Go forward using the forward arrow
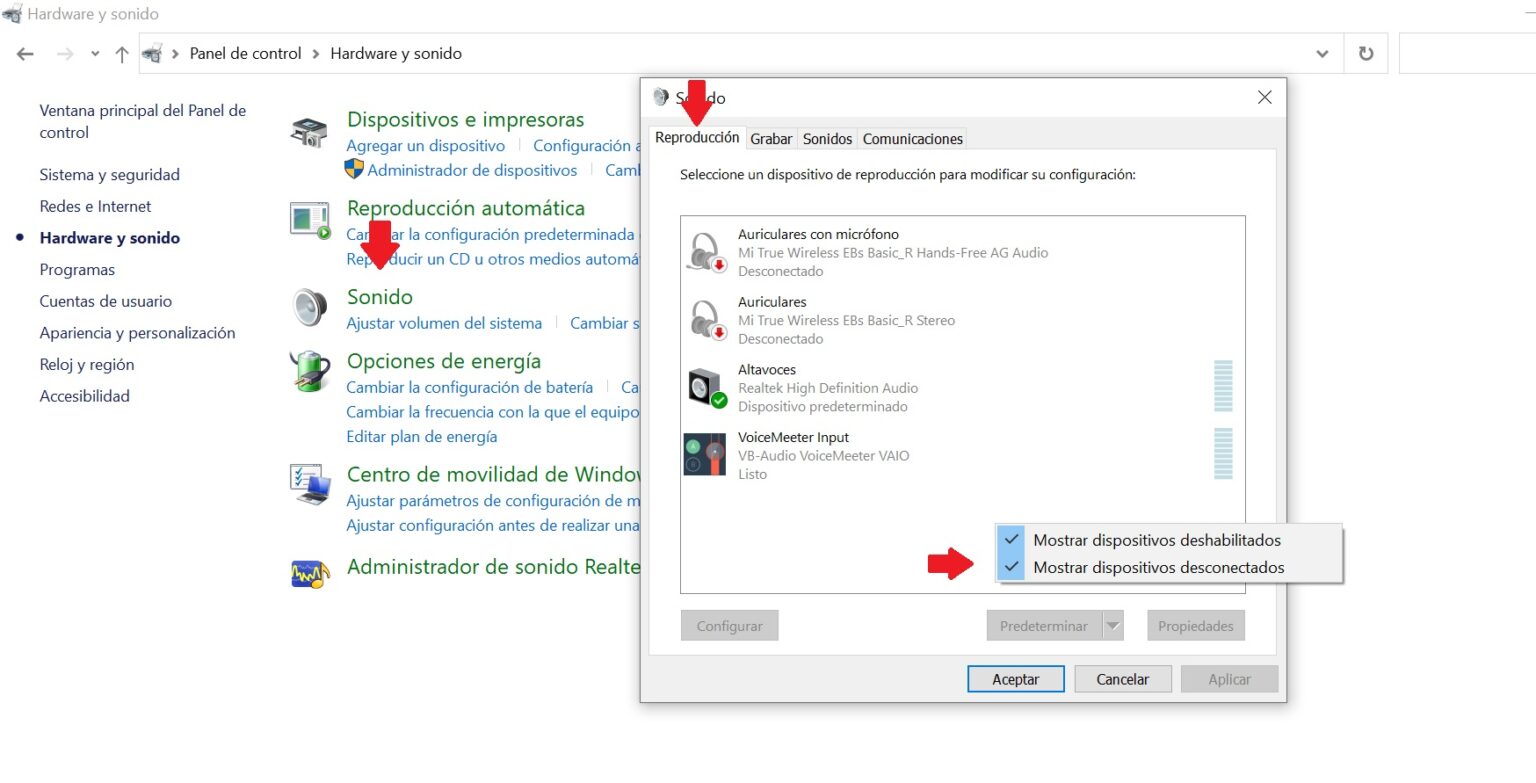 65,54
